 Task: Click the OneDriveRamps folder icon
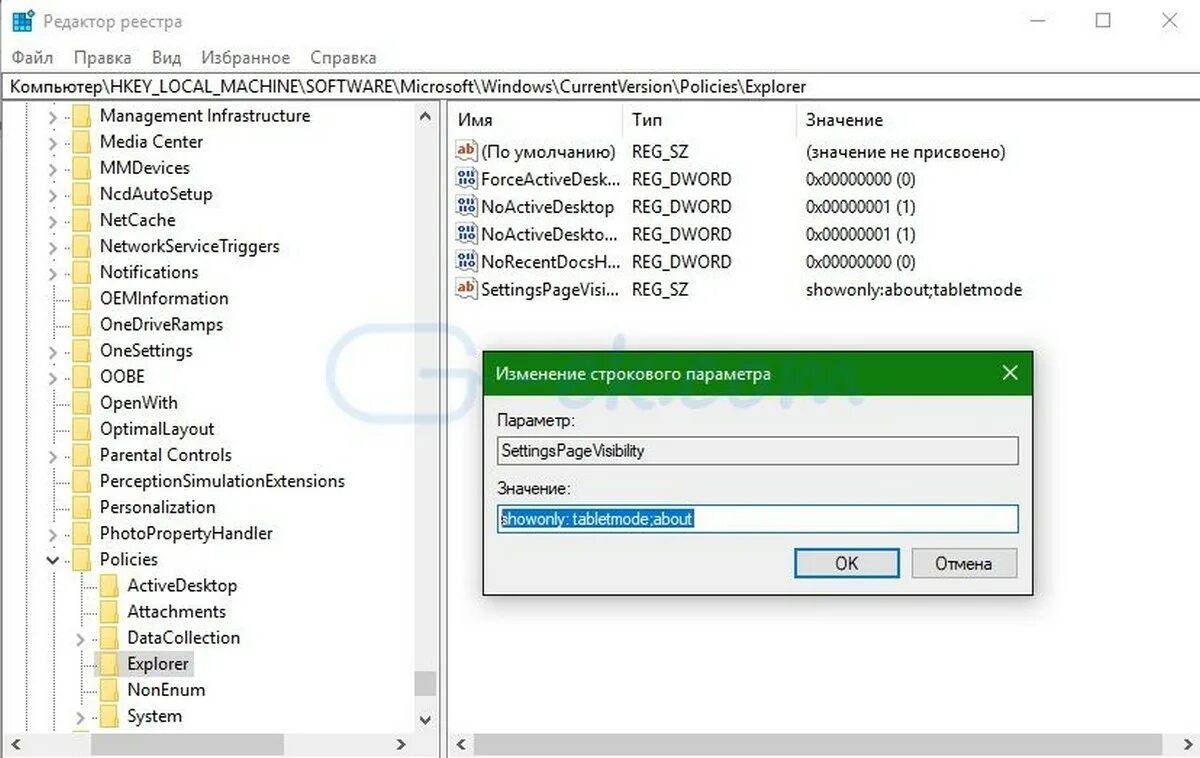click(81, 324)
